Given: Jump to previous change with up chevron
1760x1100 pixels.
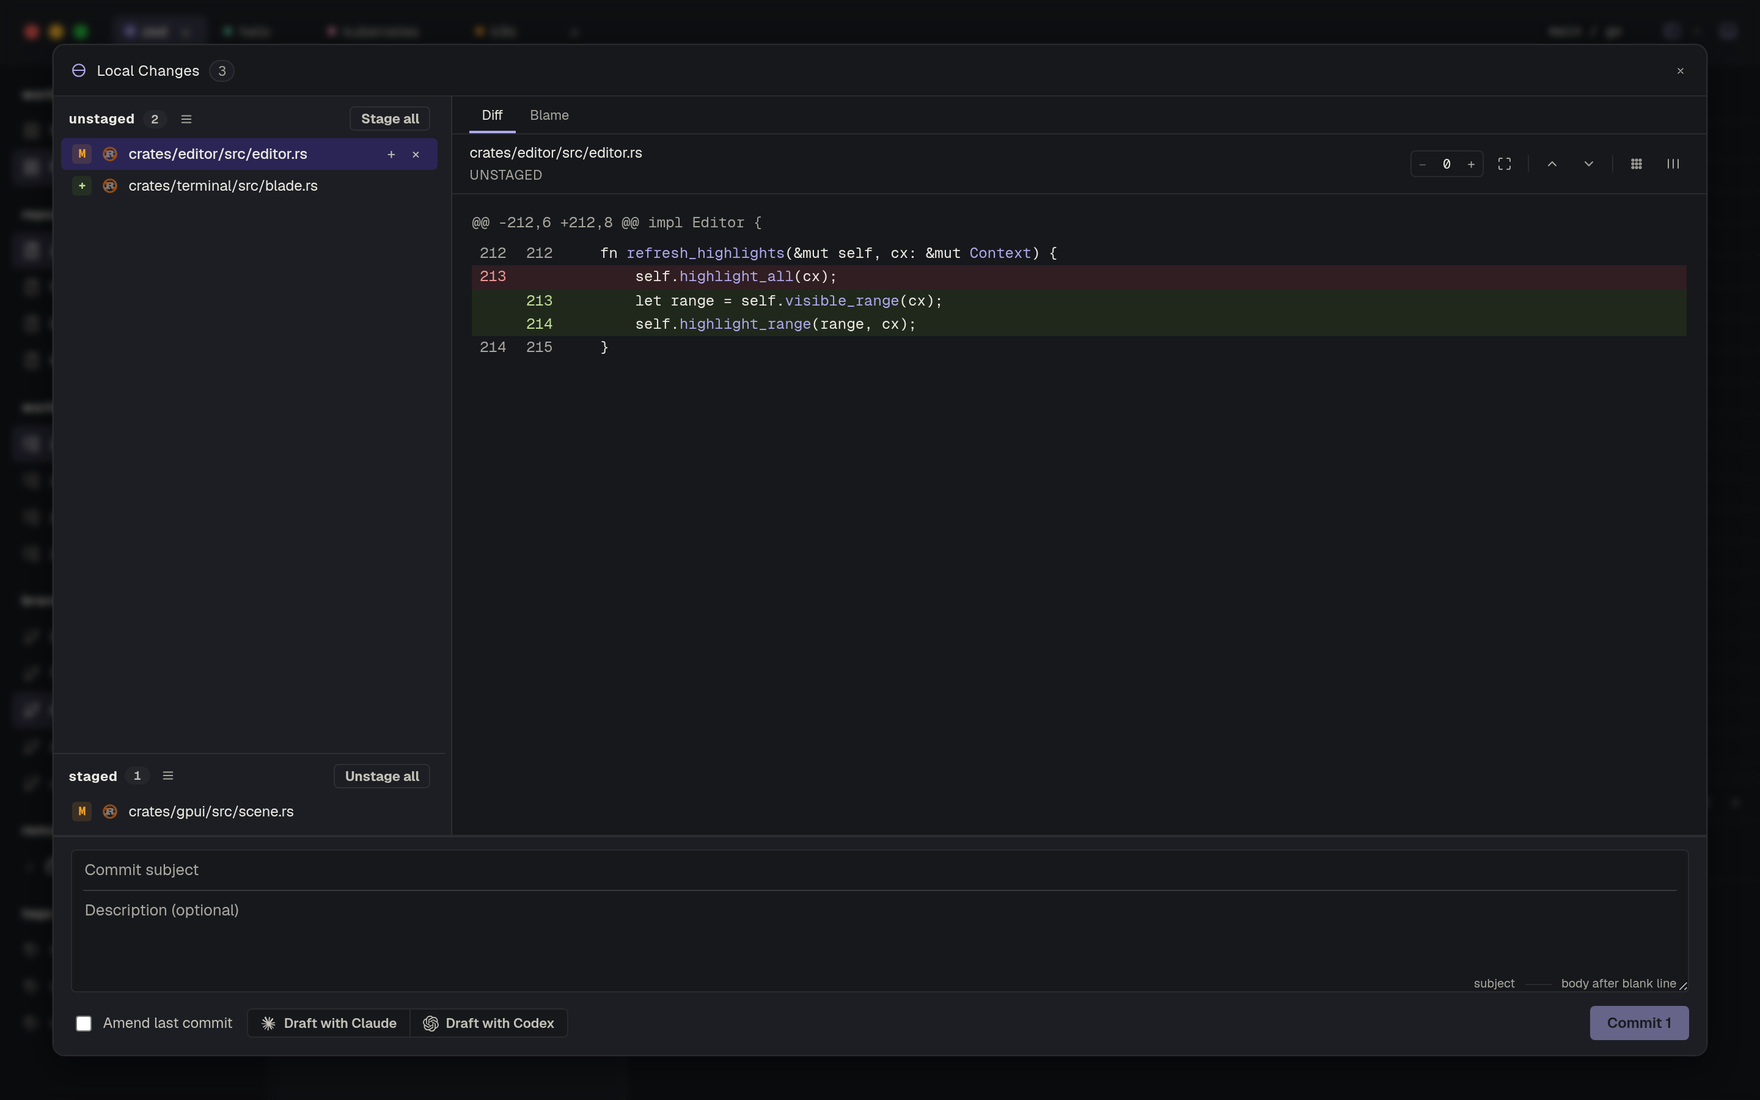Looking at the screenshot, I should [1552, 164].
